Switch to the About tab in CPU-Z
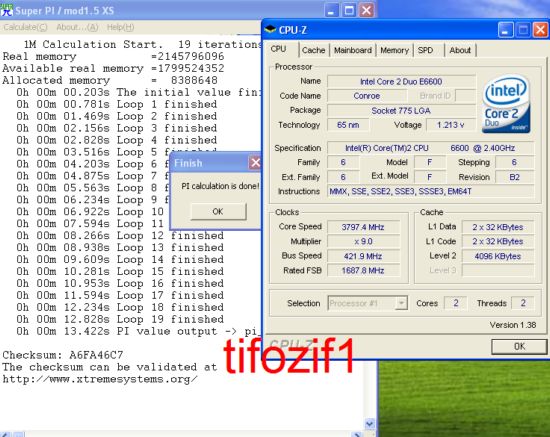The height and width of the screenshot is (437, 550). pos(460,50)
